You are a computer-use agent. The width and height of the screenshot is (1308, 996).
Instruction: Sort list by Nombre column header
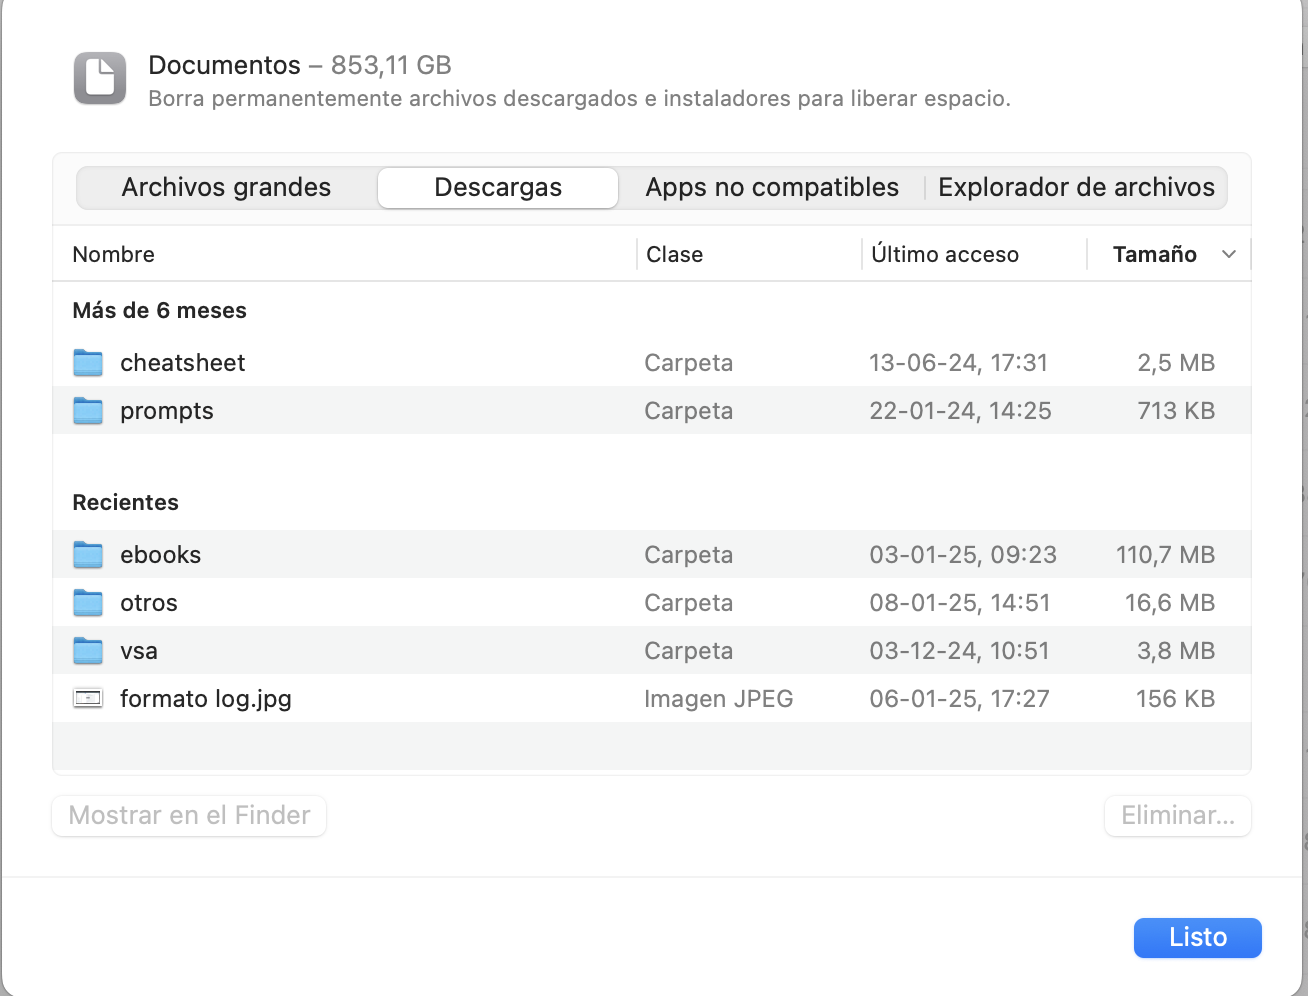pyautogui.click(x=114, y=255)
